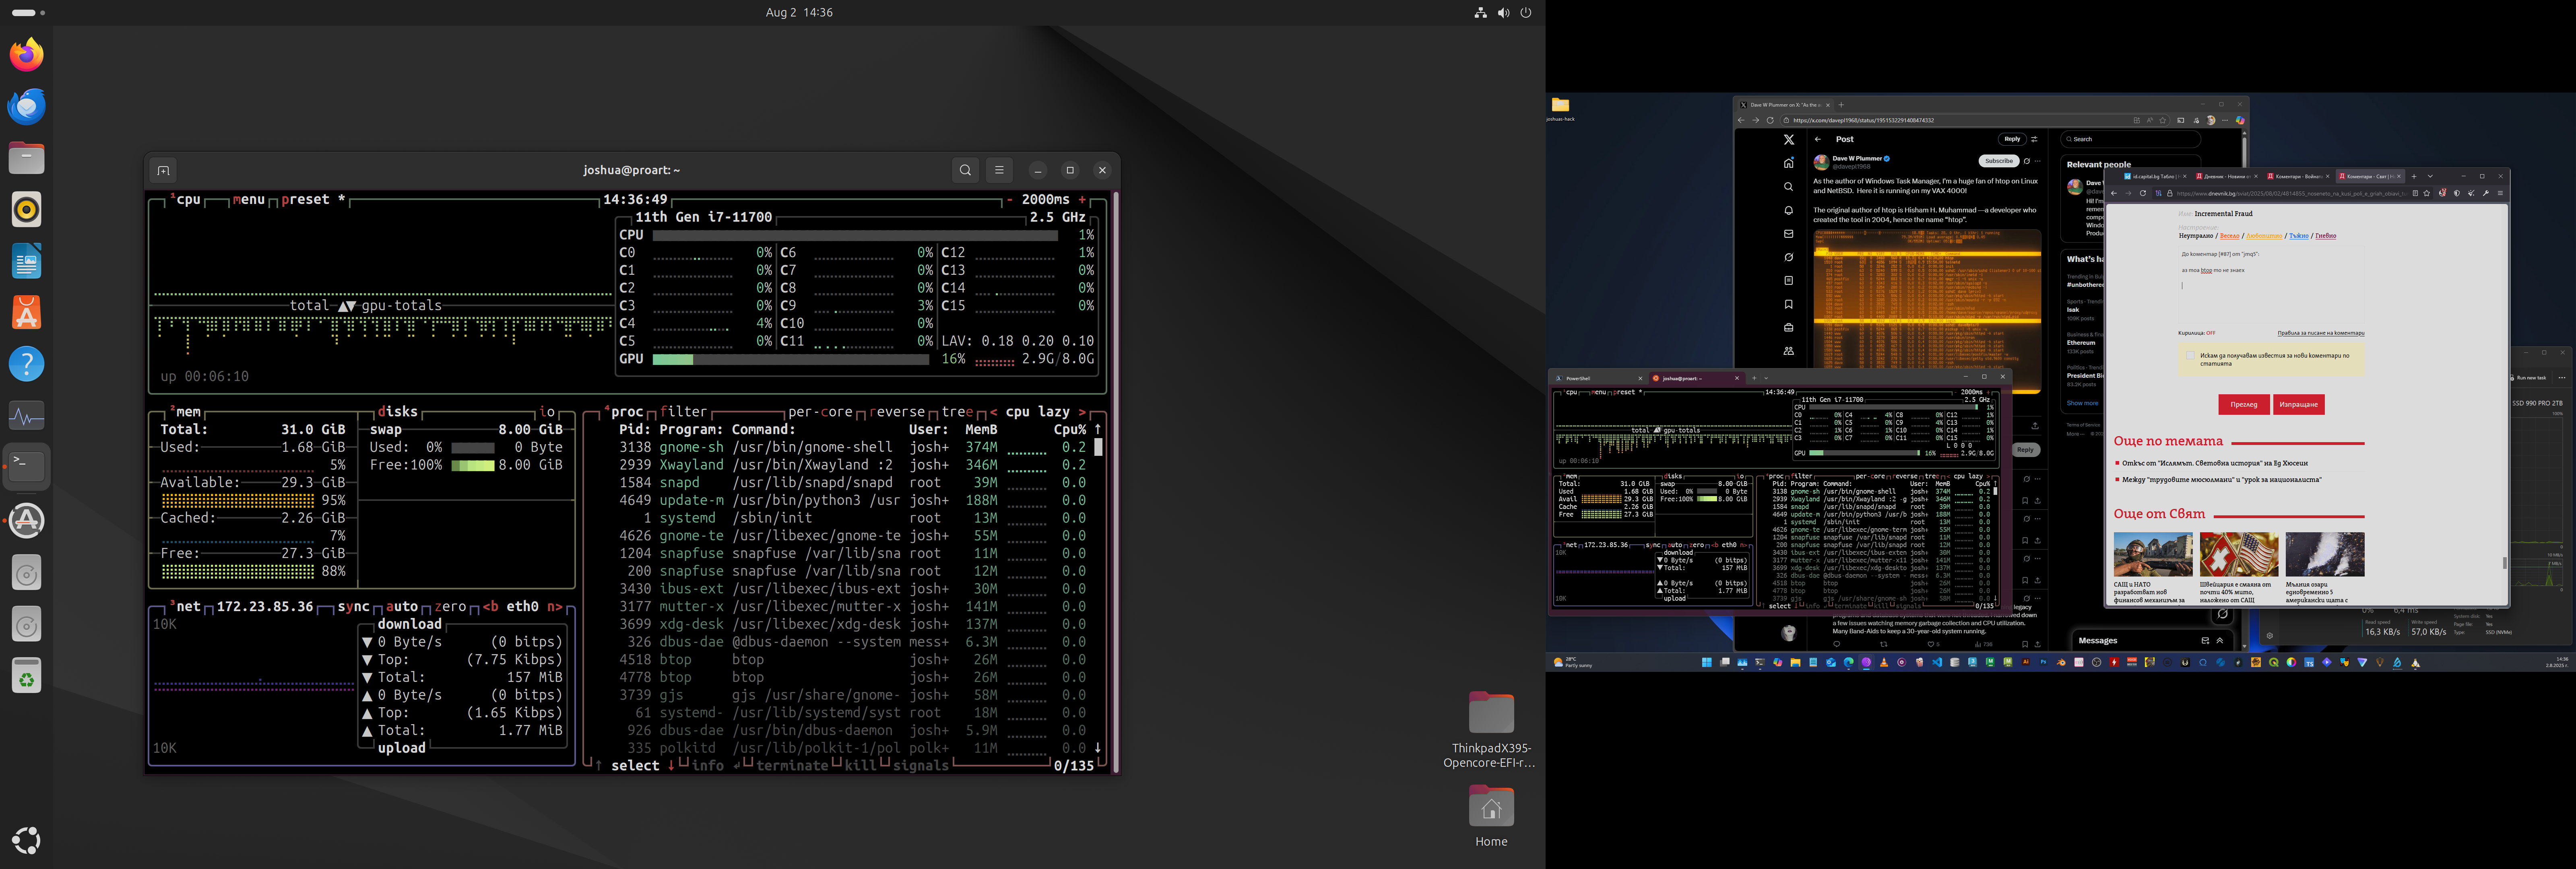Viewport: 2576px width, 869px height.
Task: Open the joshuas-hack folder on Windows desktop
Action: (1560, 109)
